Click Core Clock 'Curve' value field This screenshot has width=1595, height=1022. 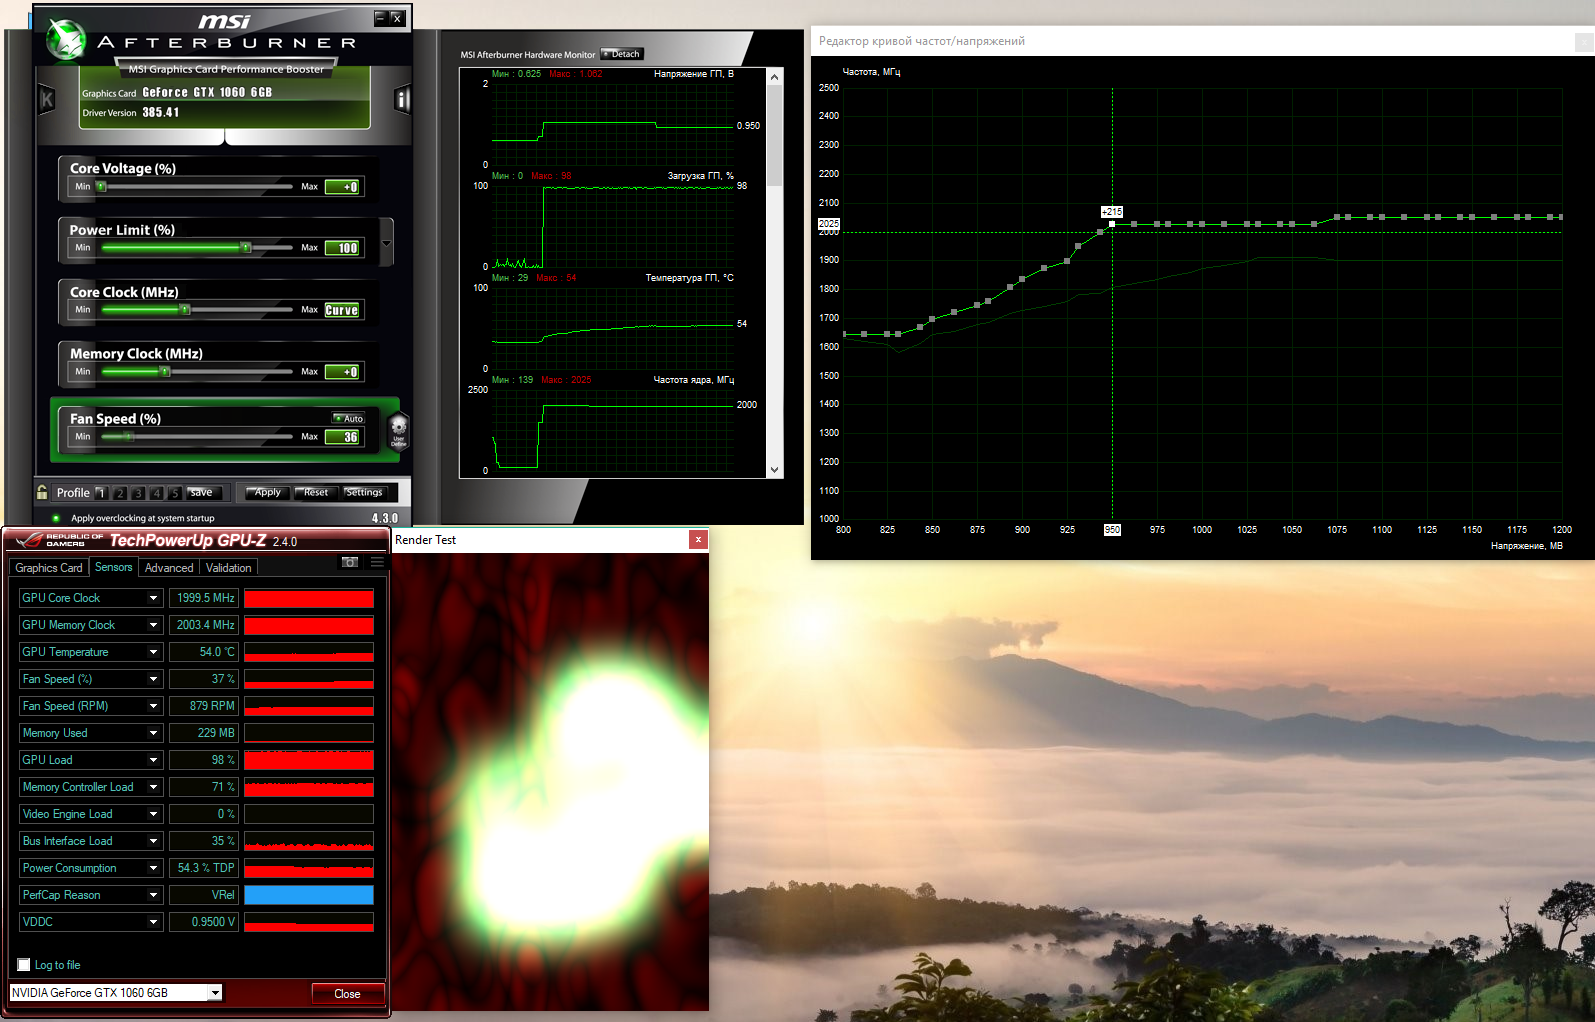pos(342,310)
